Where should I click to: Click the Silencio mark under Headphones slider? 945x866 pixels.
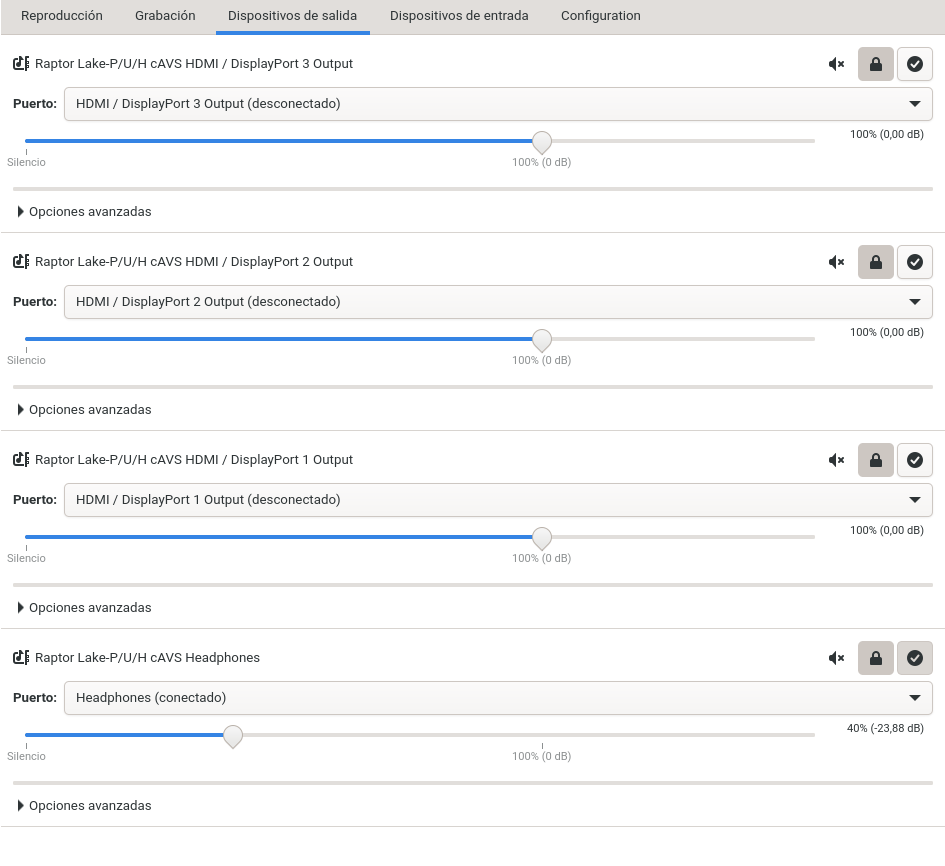[x=26, y=756]
